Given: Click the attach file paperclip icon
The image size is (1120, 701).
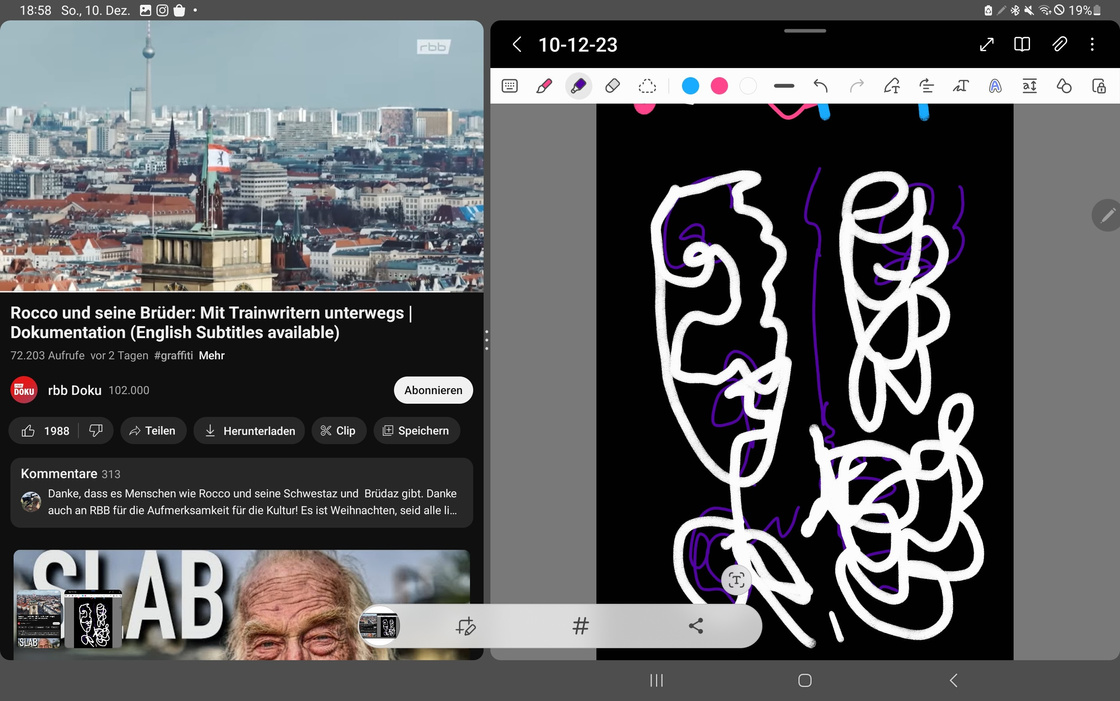Looking at the screenshot, I should 1059,44.
